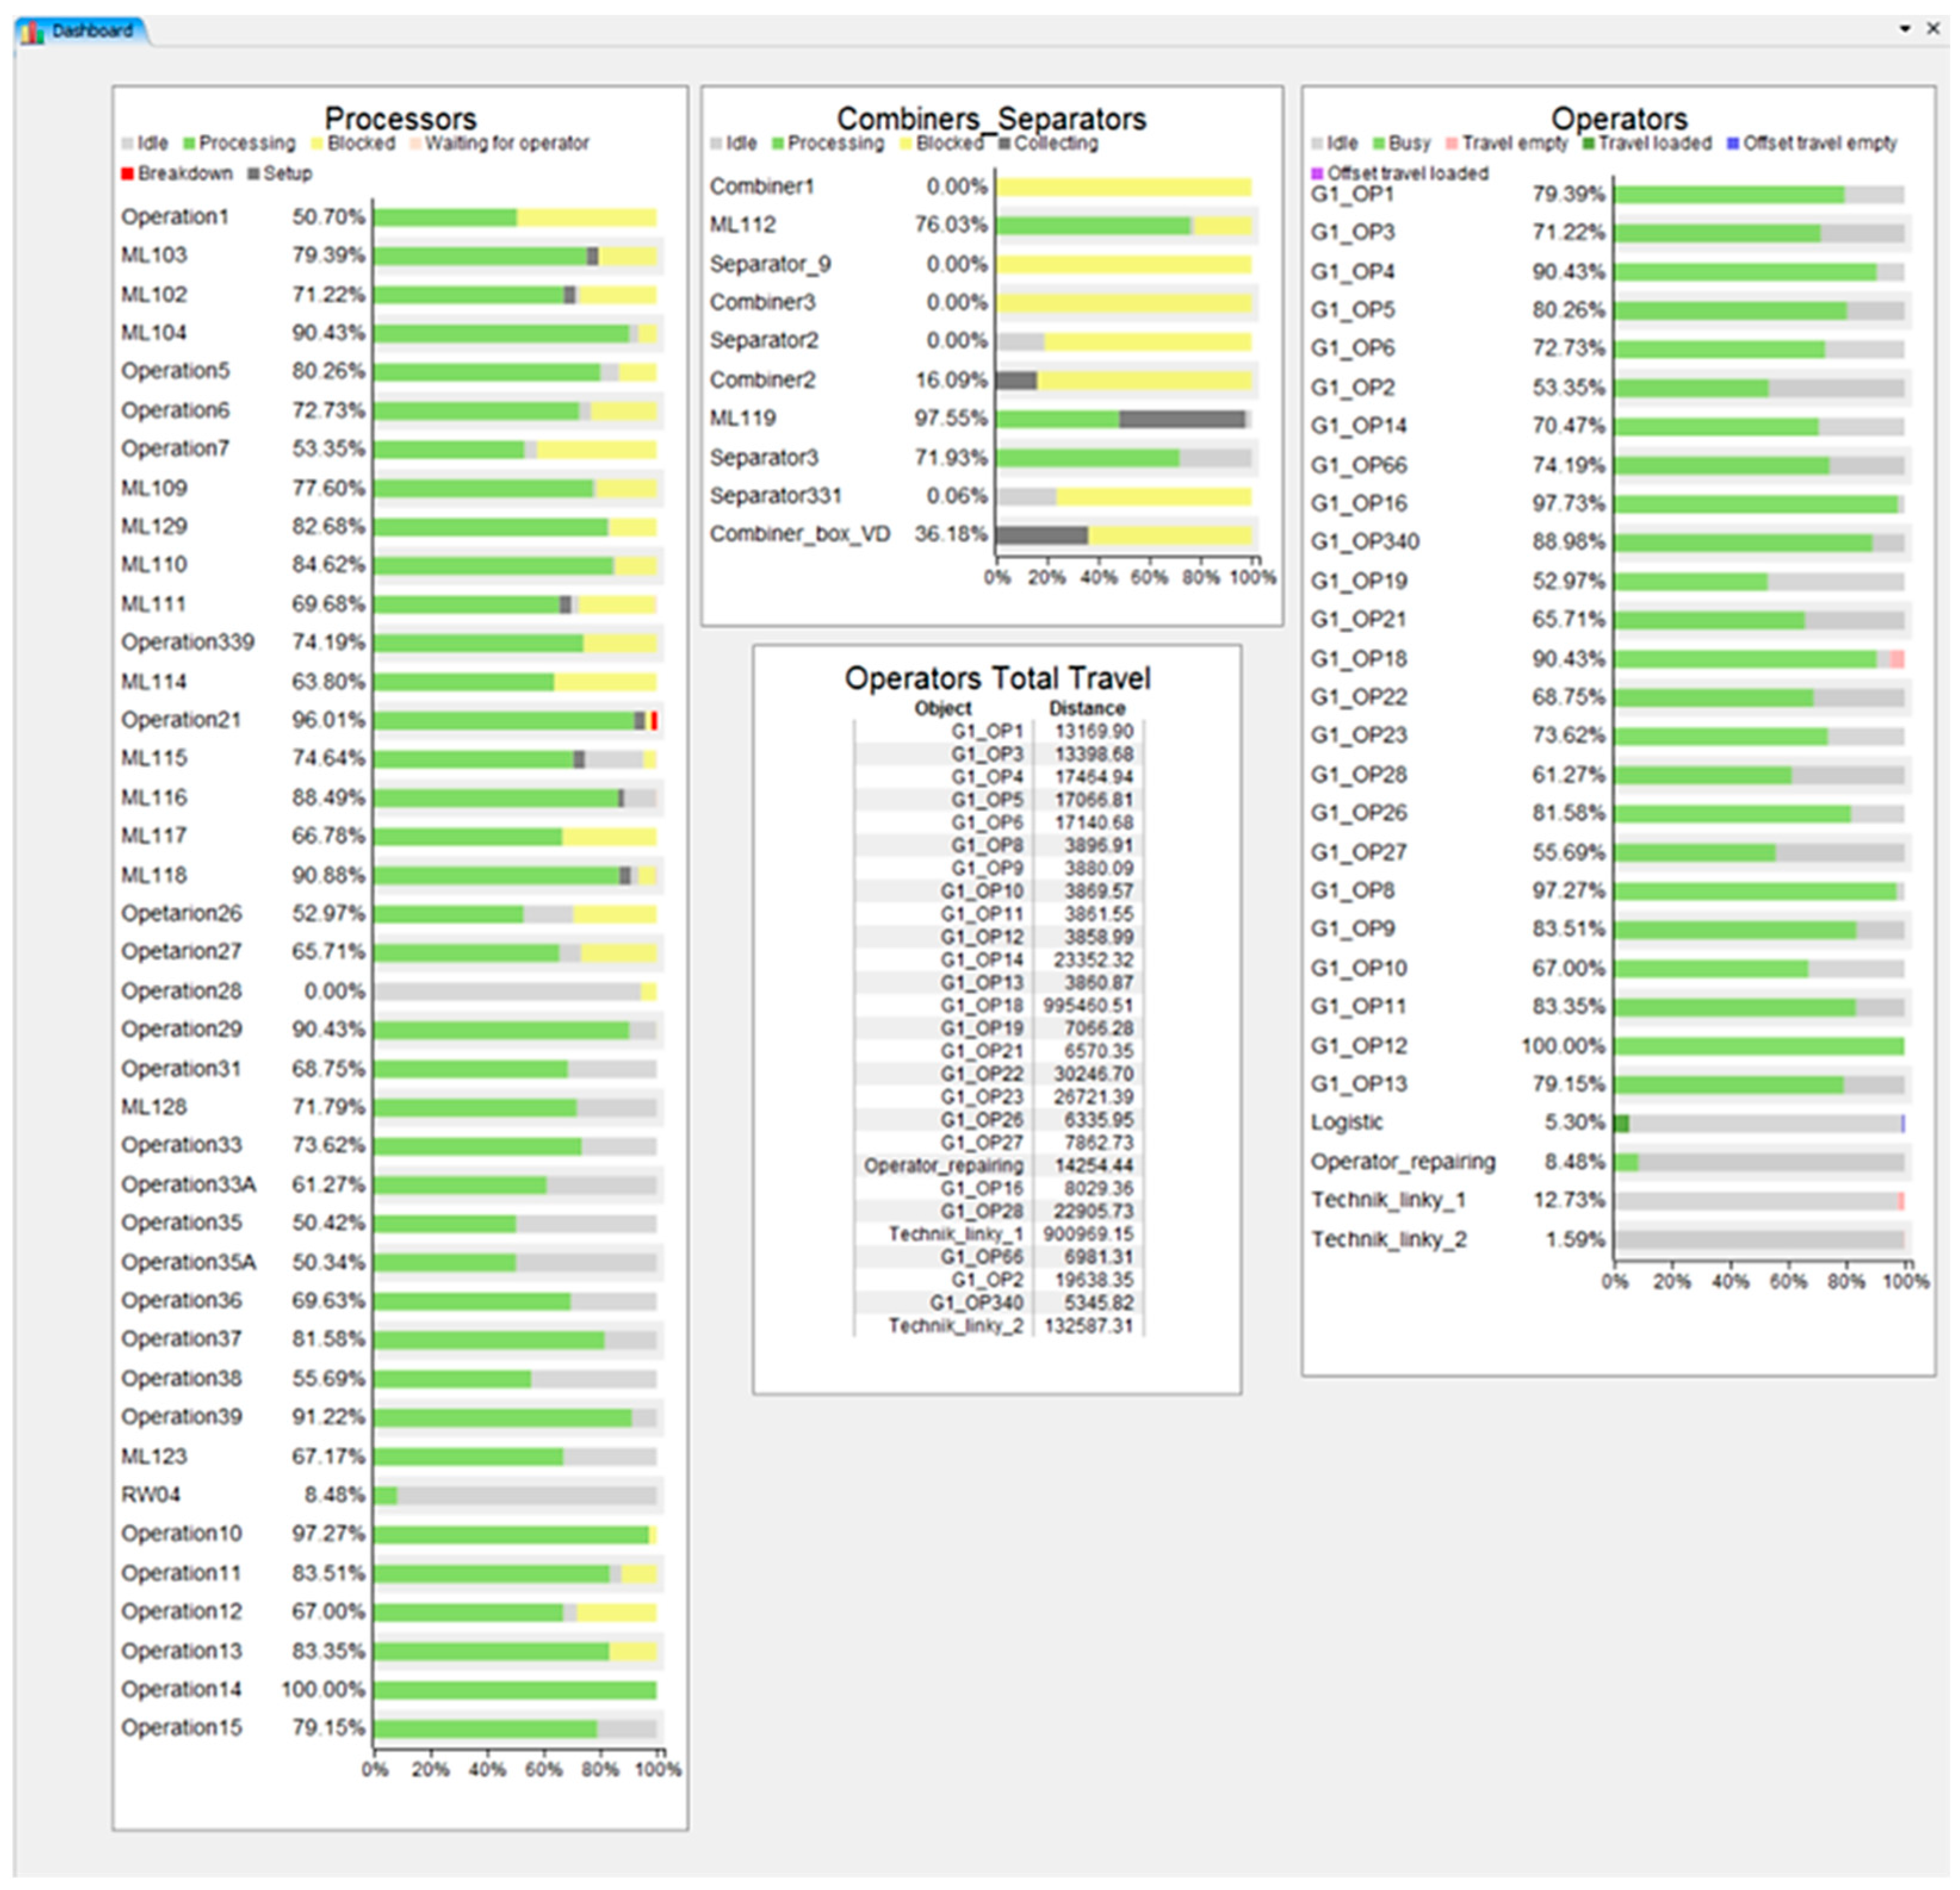
Task: Click the Collecting legend swatch
Action: pos(1005,144)
